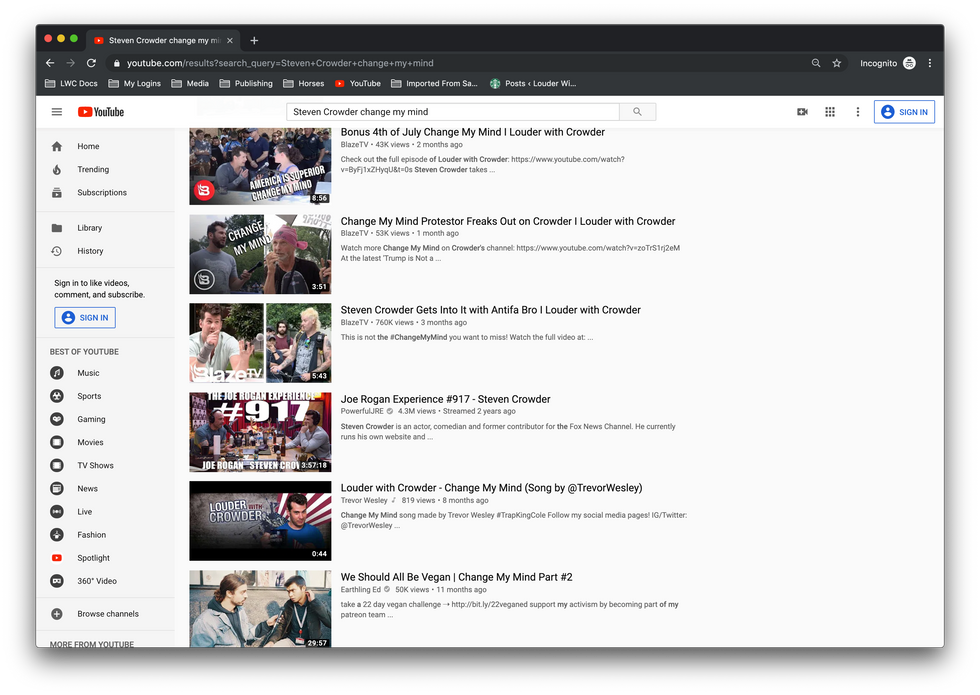
Task: Open title Louder with Crowder - Change My Mind Song
Action: point(491,488)
